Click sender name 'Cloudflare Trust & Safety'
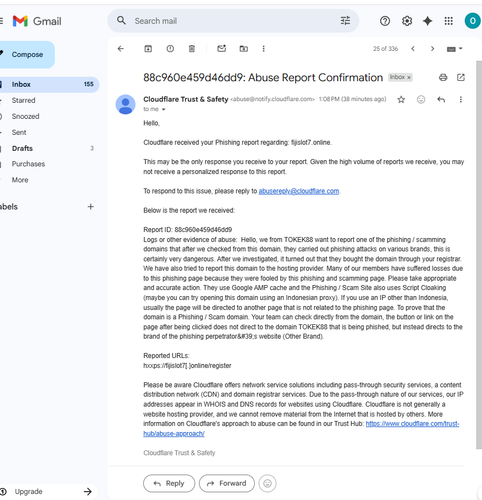The image size is (482, 500). point(186,99)
